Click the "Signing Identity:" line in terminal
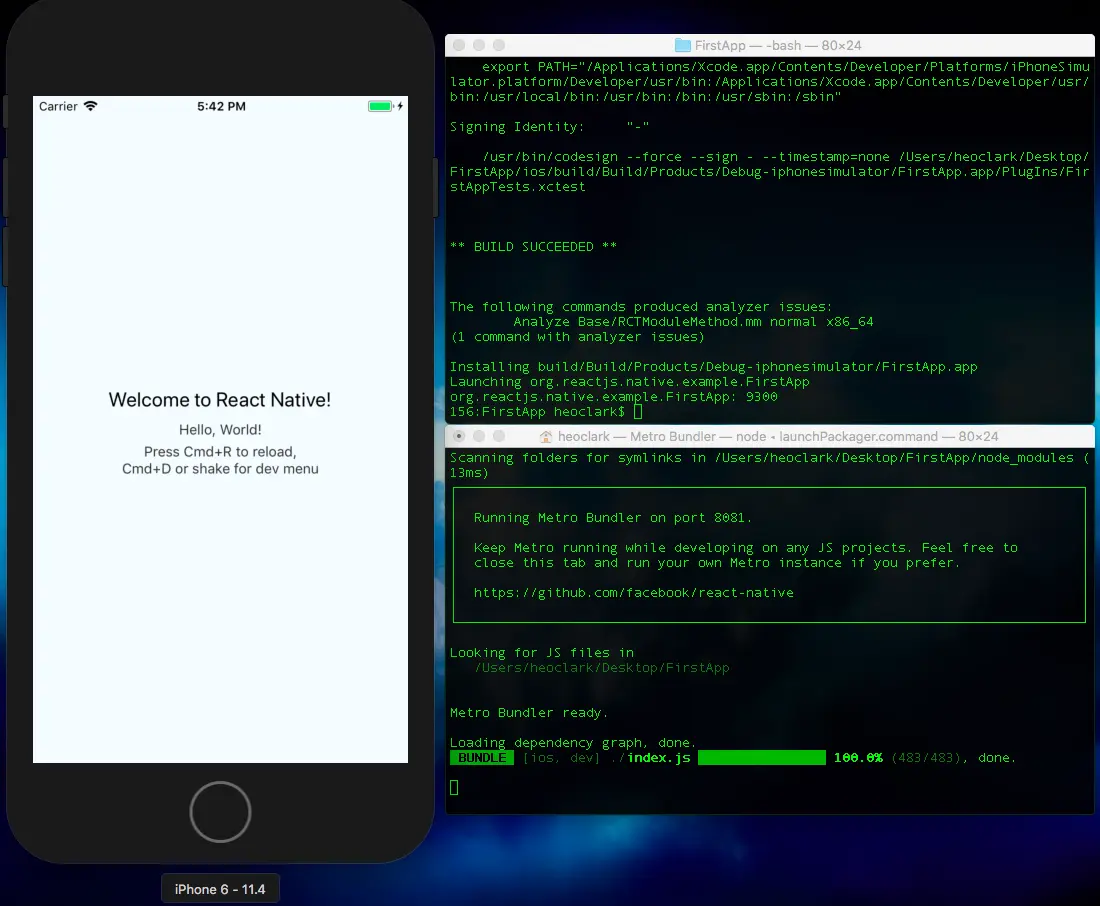Viewport: 1100px width, 906px height. click(x=549, y=126)
